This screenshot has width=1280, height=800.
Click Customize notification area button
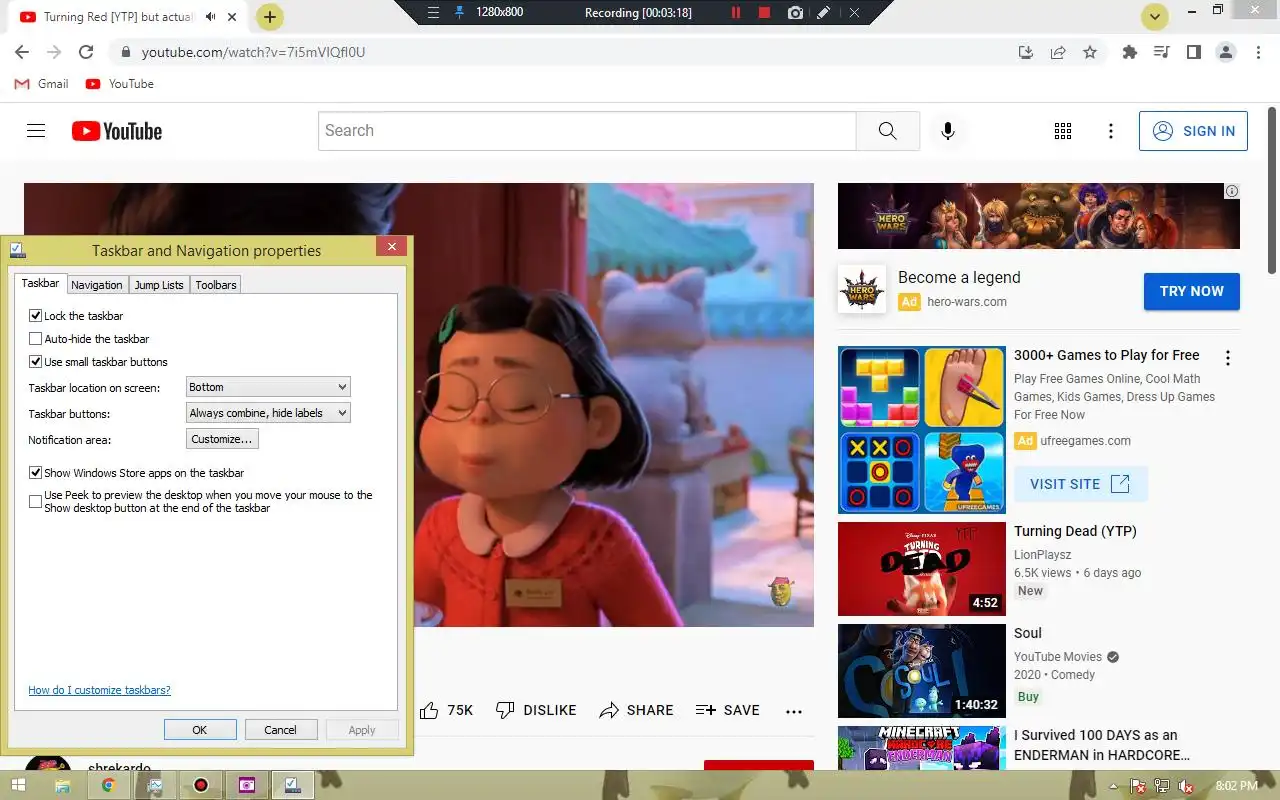tap(222, 439)
